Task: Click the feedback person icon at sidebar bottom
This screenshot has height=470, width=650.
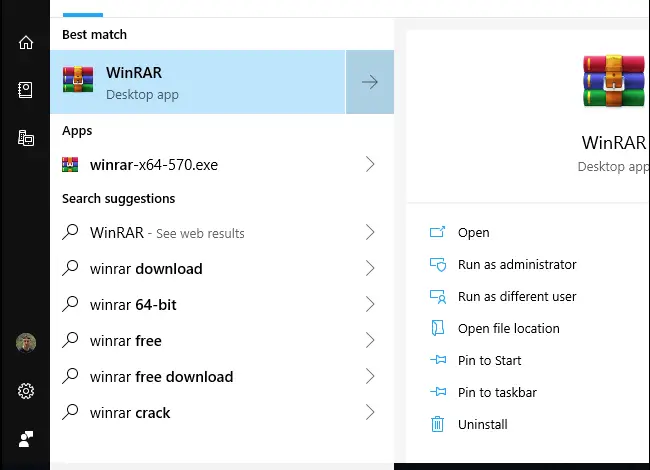Action: click(x=25, y=438)
